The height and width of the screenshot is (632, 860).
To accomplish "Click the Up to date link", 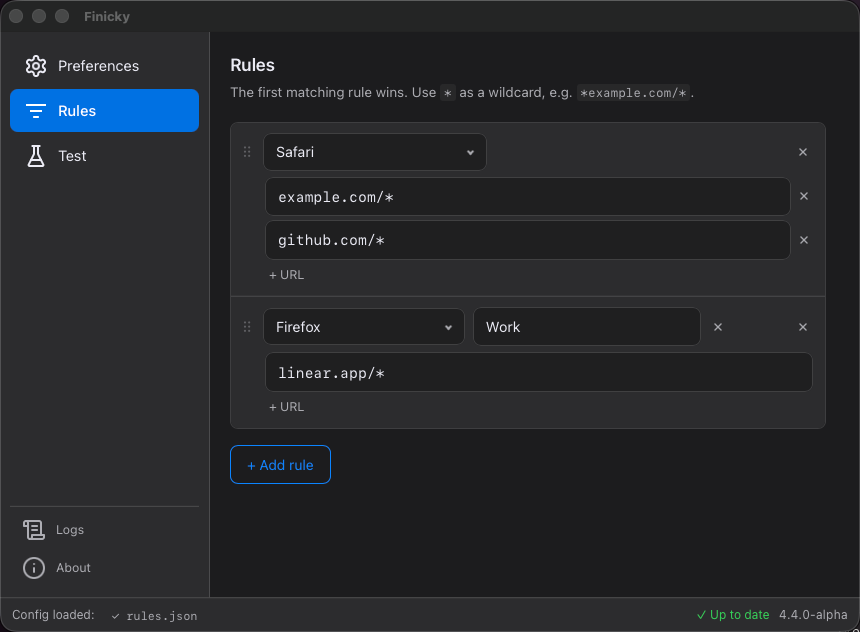I will 732,615.
